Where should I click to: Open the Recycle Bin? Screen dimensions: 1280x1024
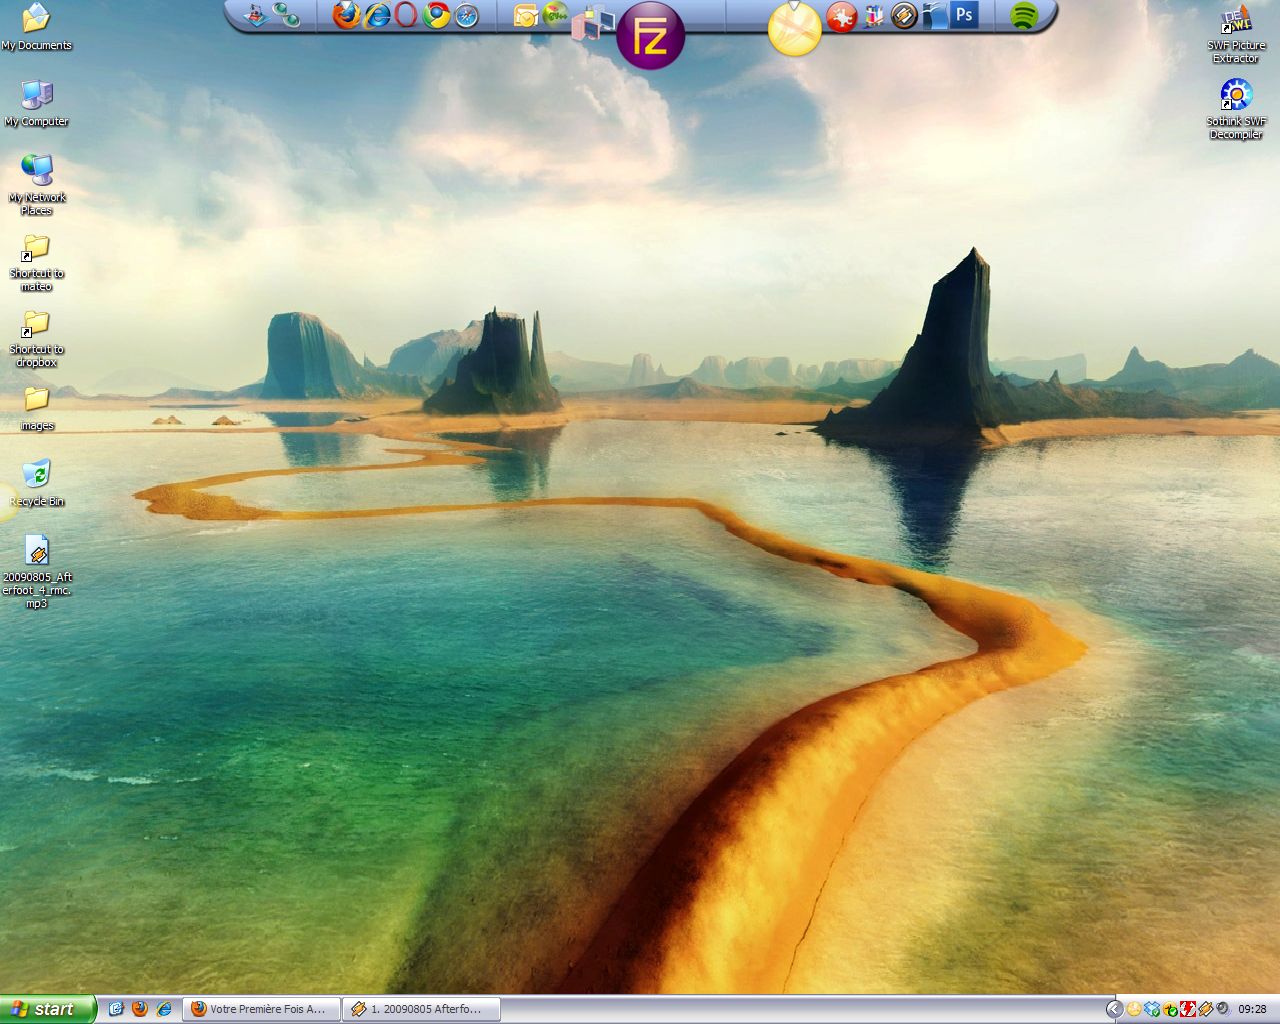(36, 475)
